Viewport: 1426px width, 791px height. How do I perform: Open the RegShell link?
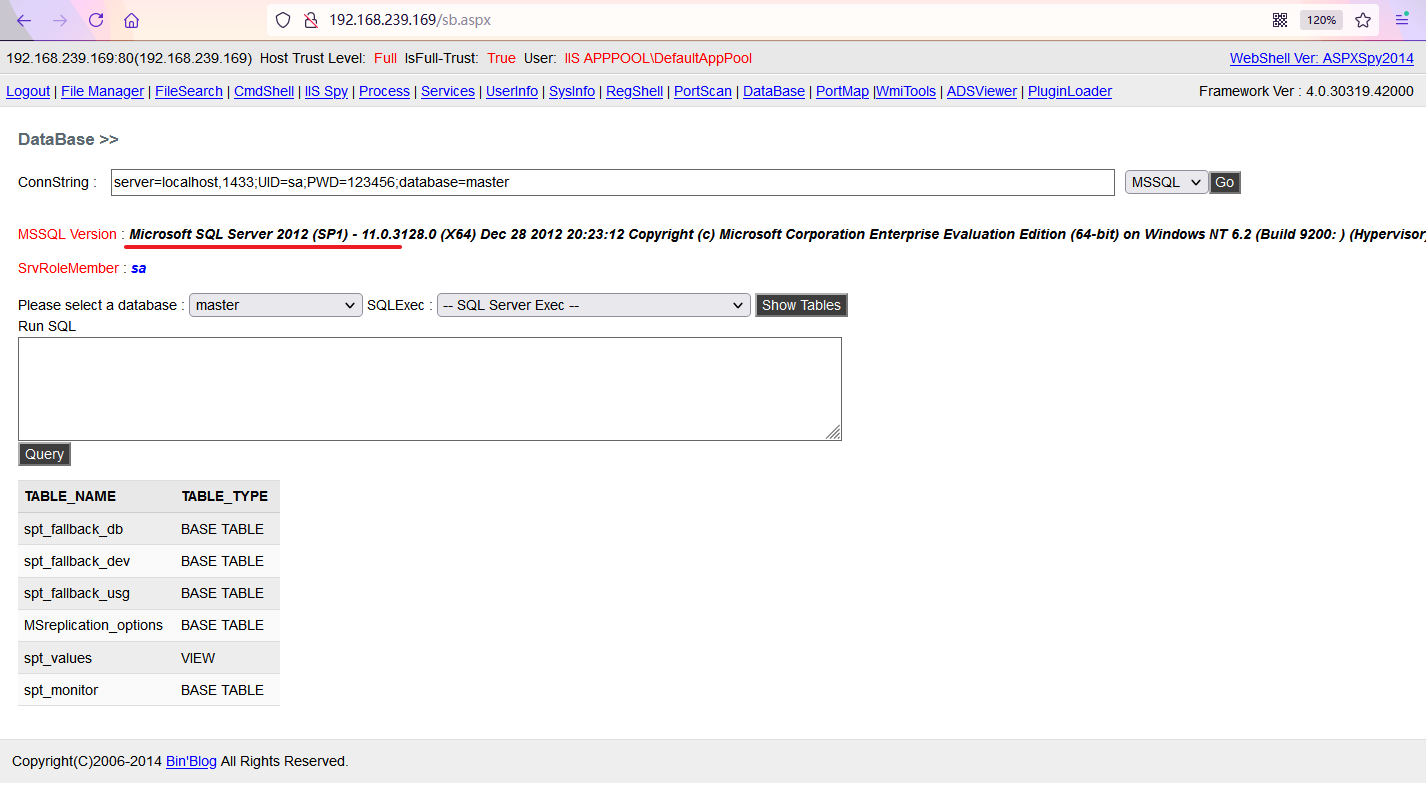click(x=634, y=91)
